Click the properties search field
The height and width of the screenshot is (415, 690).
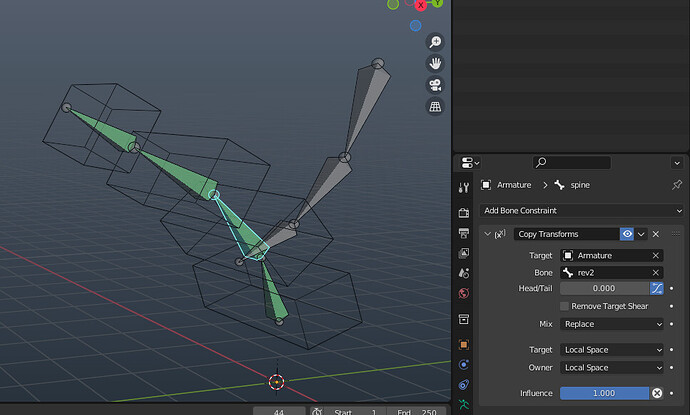coord(572,162)
